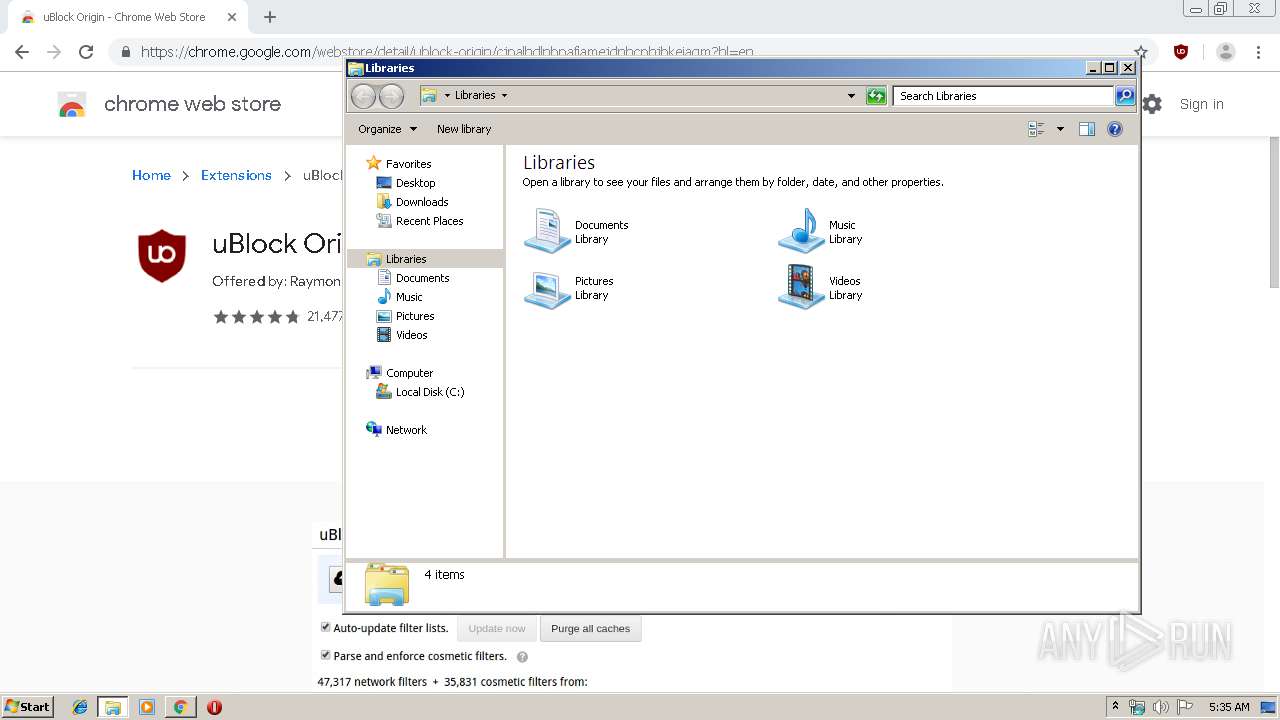Screen dimensions: 1280x720
Task: Show hidden tray icons arrow
Action: tap(1115, 707)
